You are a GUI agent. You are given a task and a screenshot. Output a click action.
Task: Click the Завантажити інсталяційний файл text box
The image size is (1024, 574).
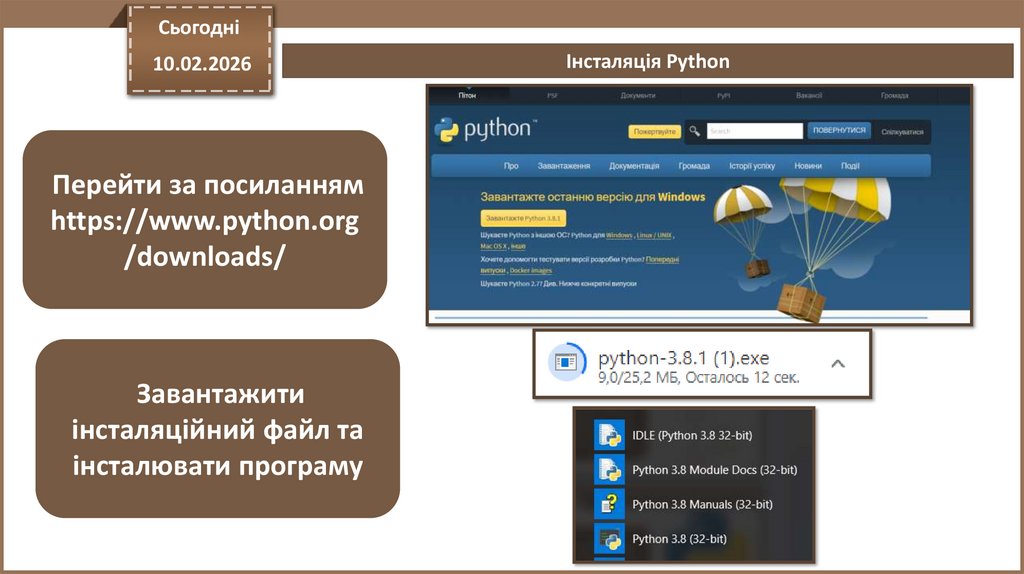pos(217,428)
